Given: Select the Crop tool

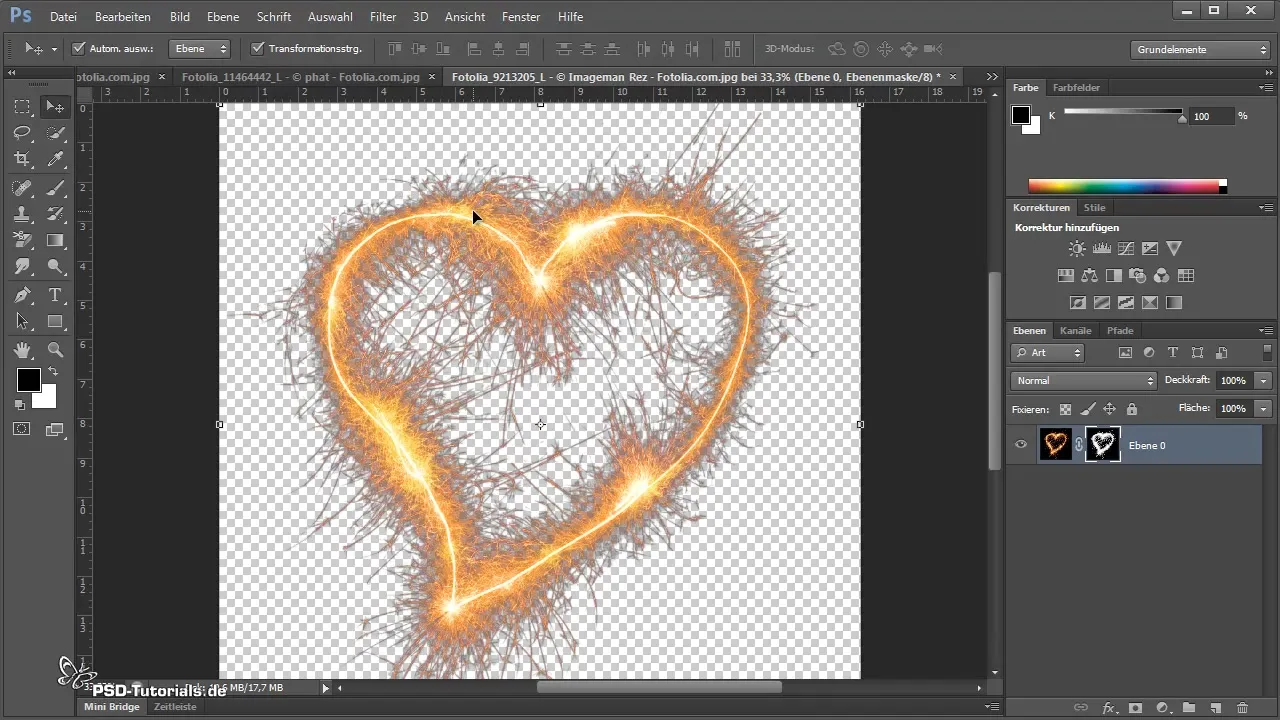Looking at the screenshot, I should pos(23,159).
